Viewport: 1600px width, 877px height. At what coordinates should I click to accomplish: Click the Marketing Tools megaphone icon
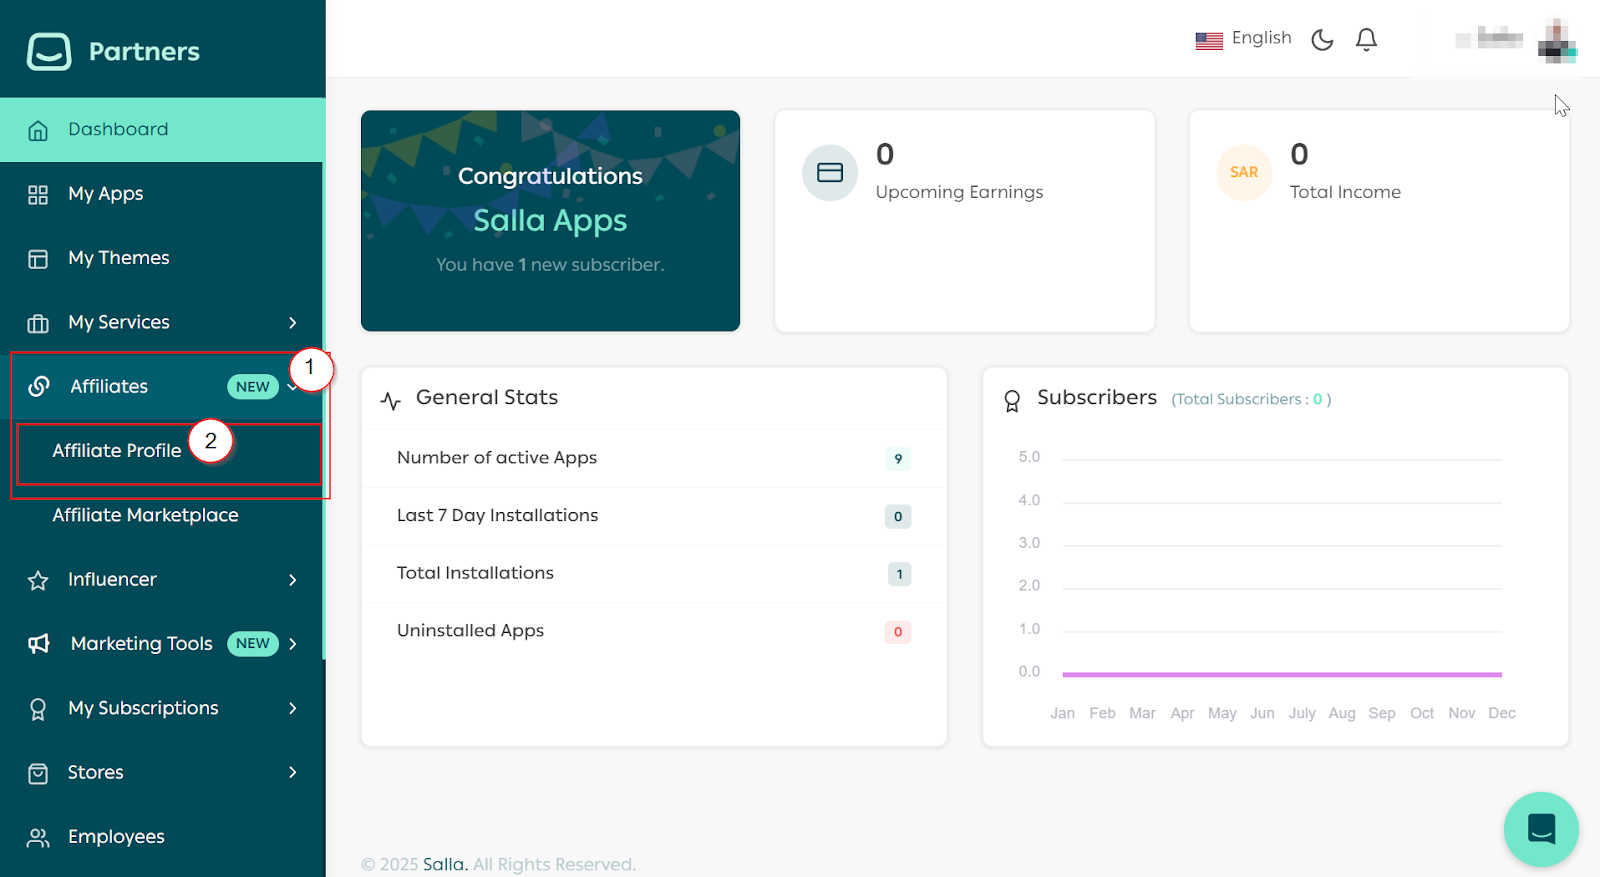coord(39,644)
